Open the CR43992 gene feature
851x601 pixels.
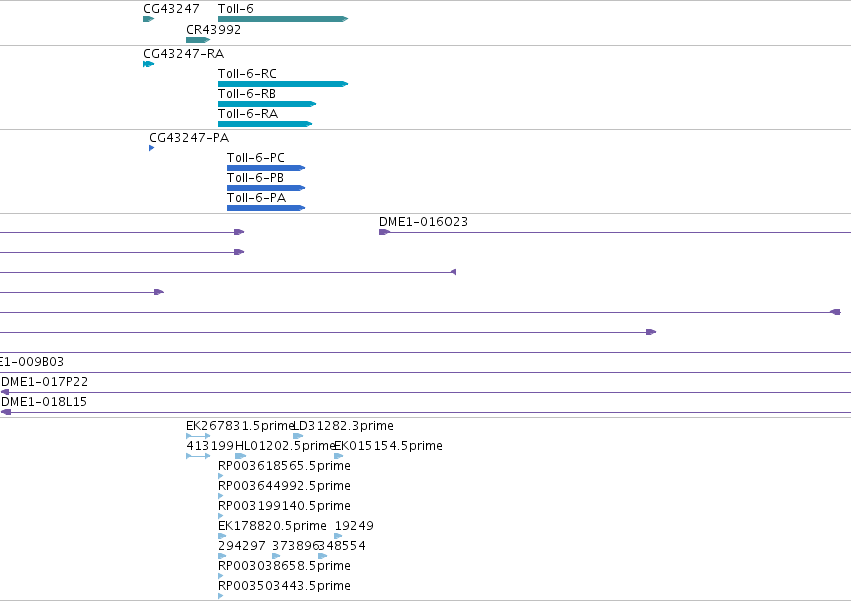click(198, 40)
